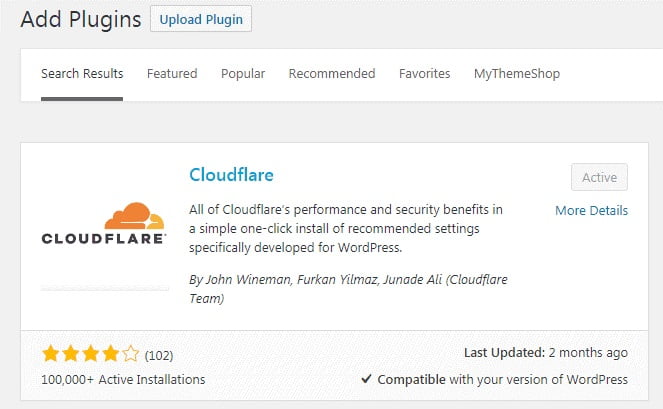Click the 100,000+ Active Installations text
Viewport: 663px width, 409px height.
coord(123,379)
